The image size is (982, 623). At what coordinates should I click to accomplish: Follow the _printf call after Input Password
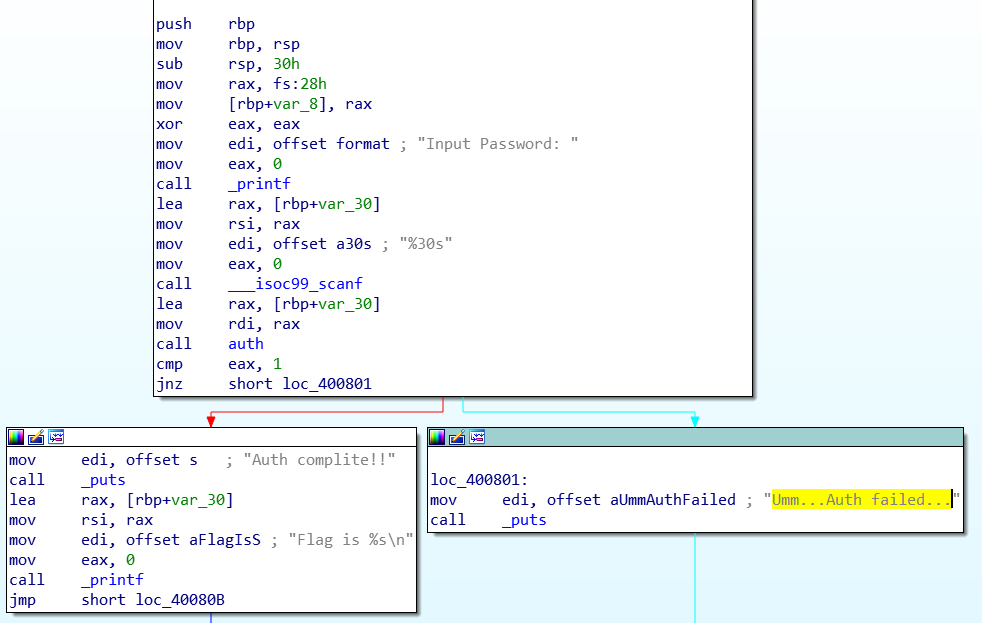point(259,184)
